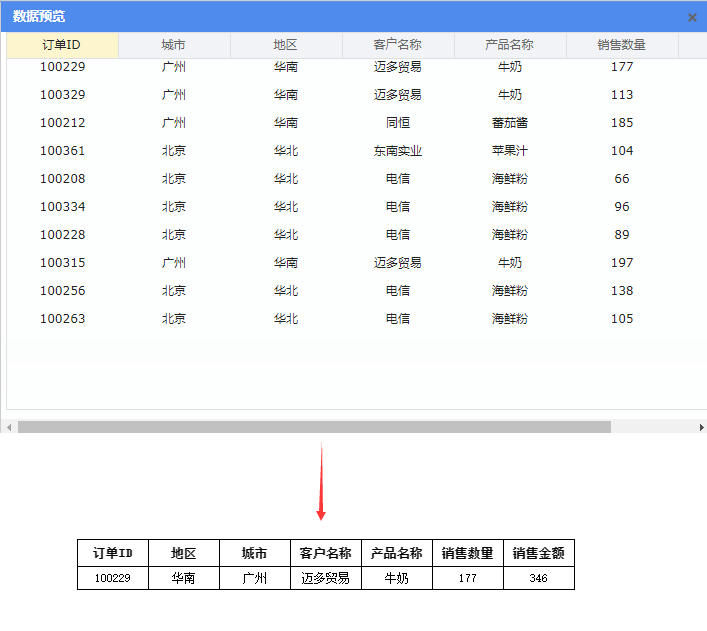Click the 销售数量 header in preview grid
This screenshot has width=707, height=631.
(x=622, y=45)
